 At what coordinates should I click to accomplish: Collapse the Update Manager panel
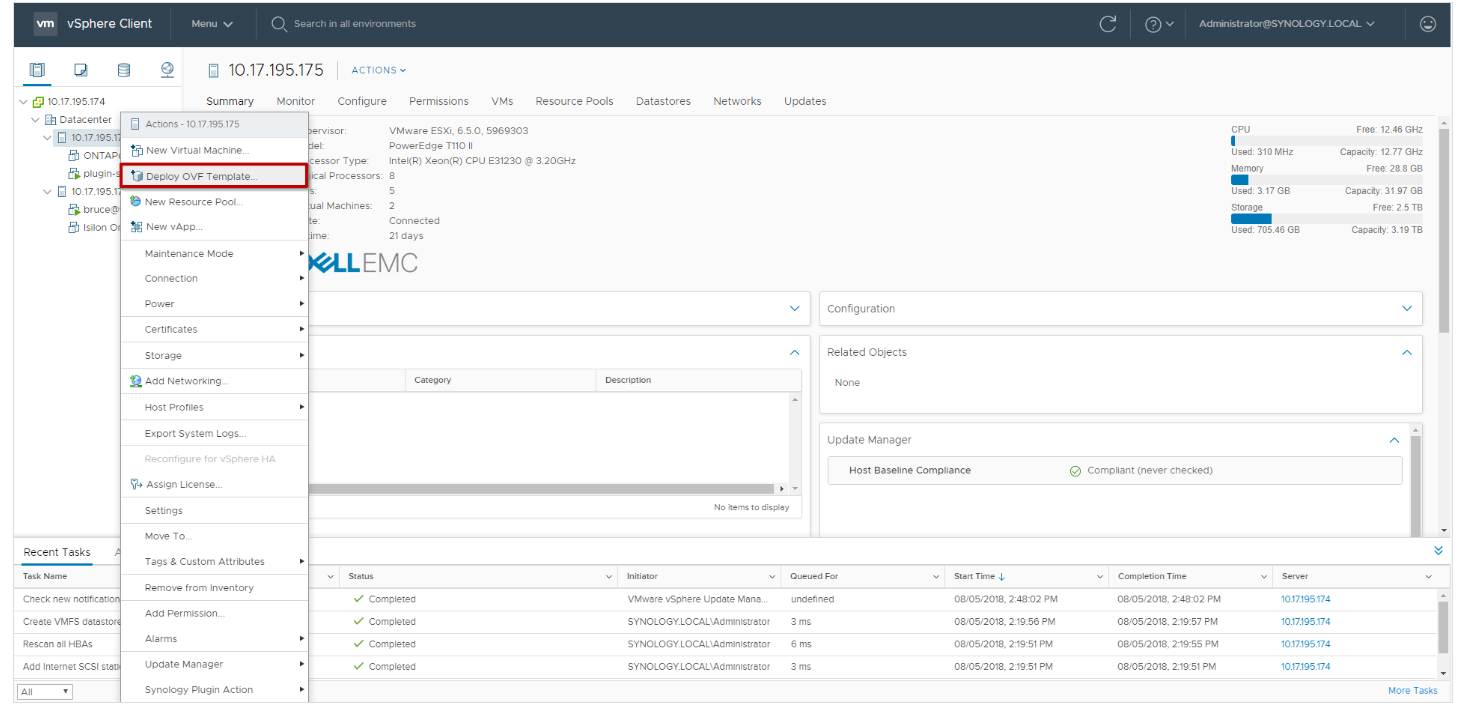pos(1395,440)
